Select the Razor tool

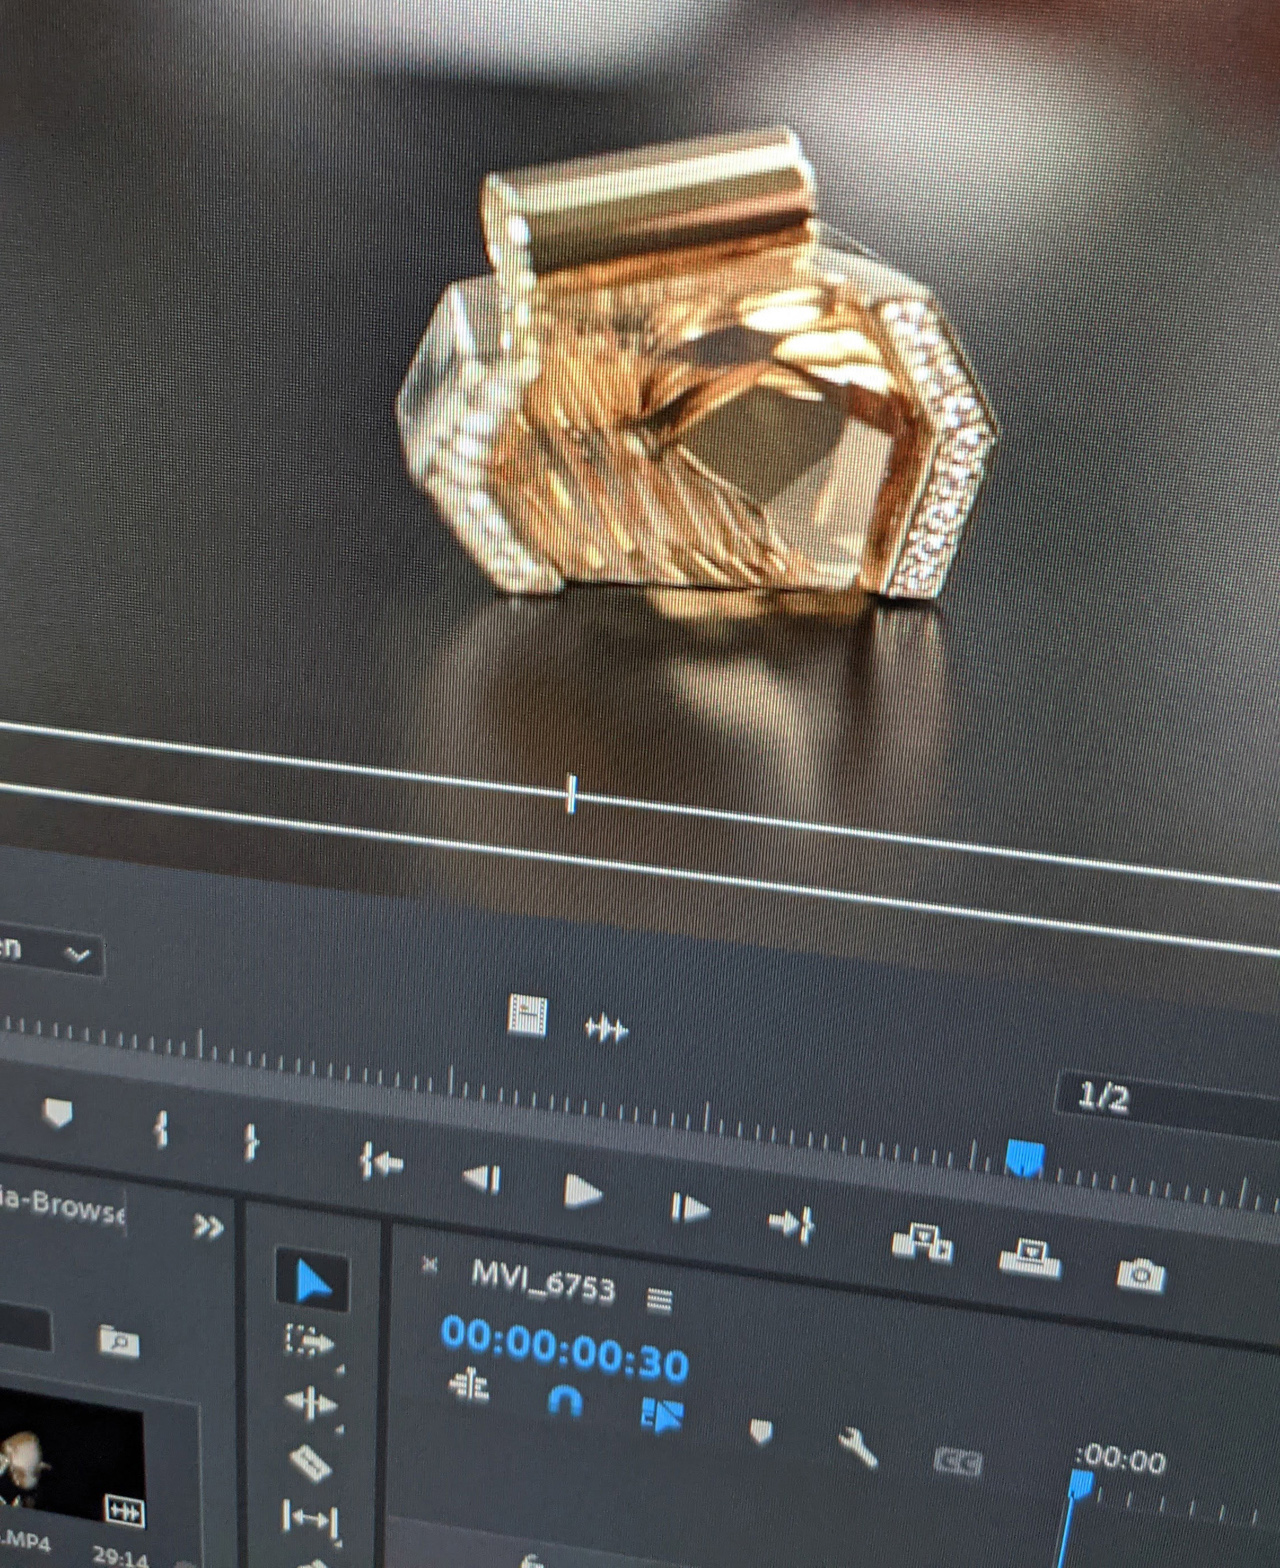pyautogui.click(x=311, y=1462)
